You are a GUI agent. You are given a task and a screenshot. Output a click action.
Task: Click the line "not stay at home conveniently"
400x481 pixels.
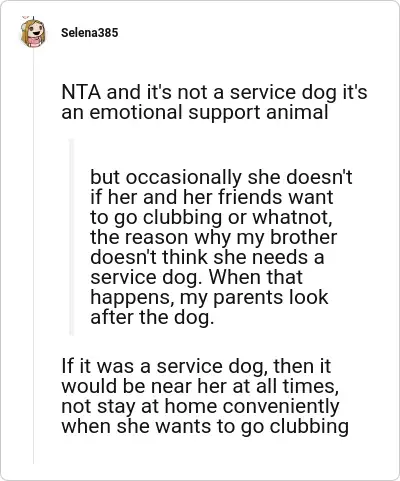(200, 407)
